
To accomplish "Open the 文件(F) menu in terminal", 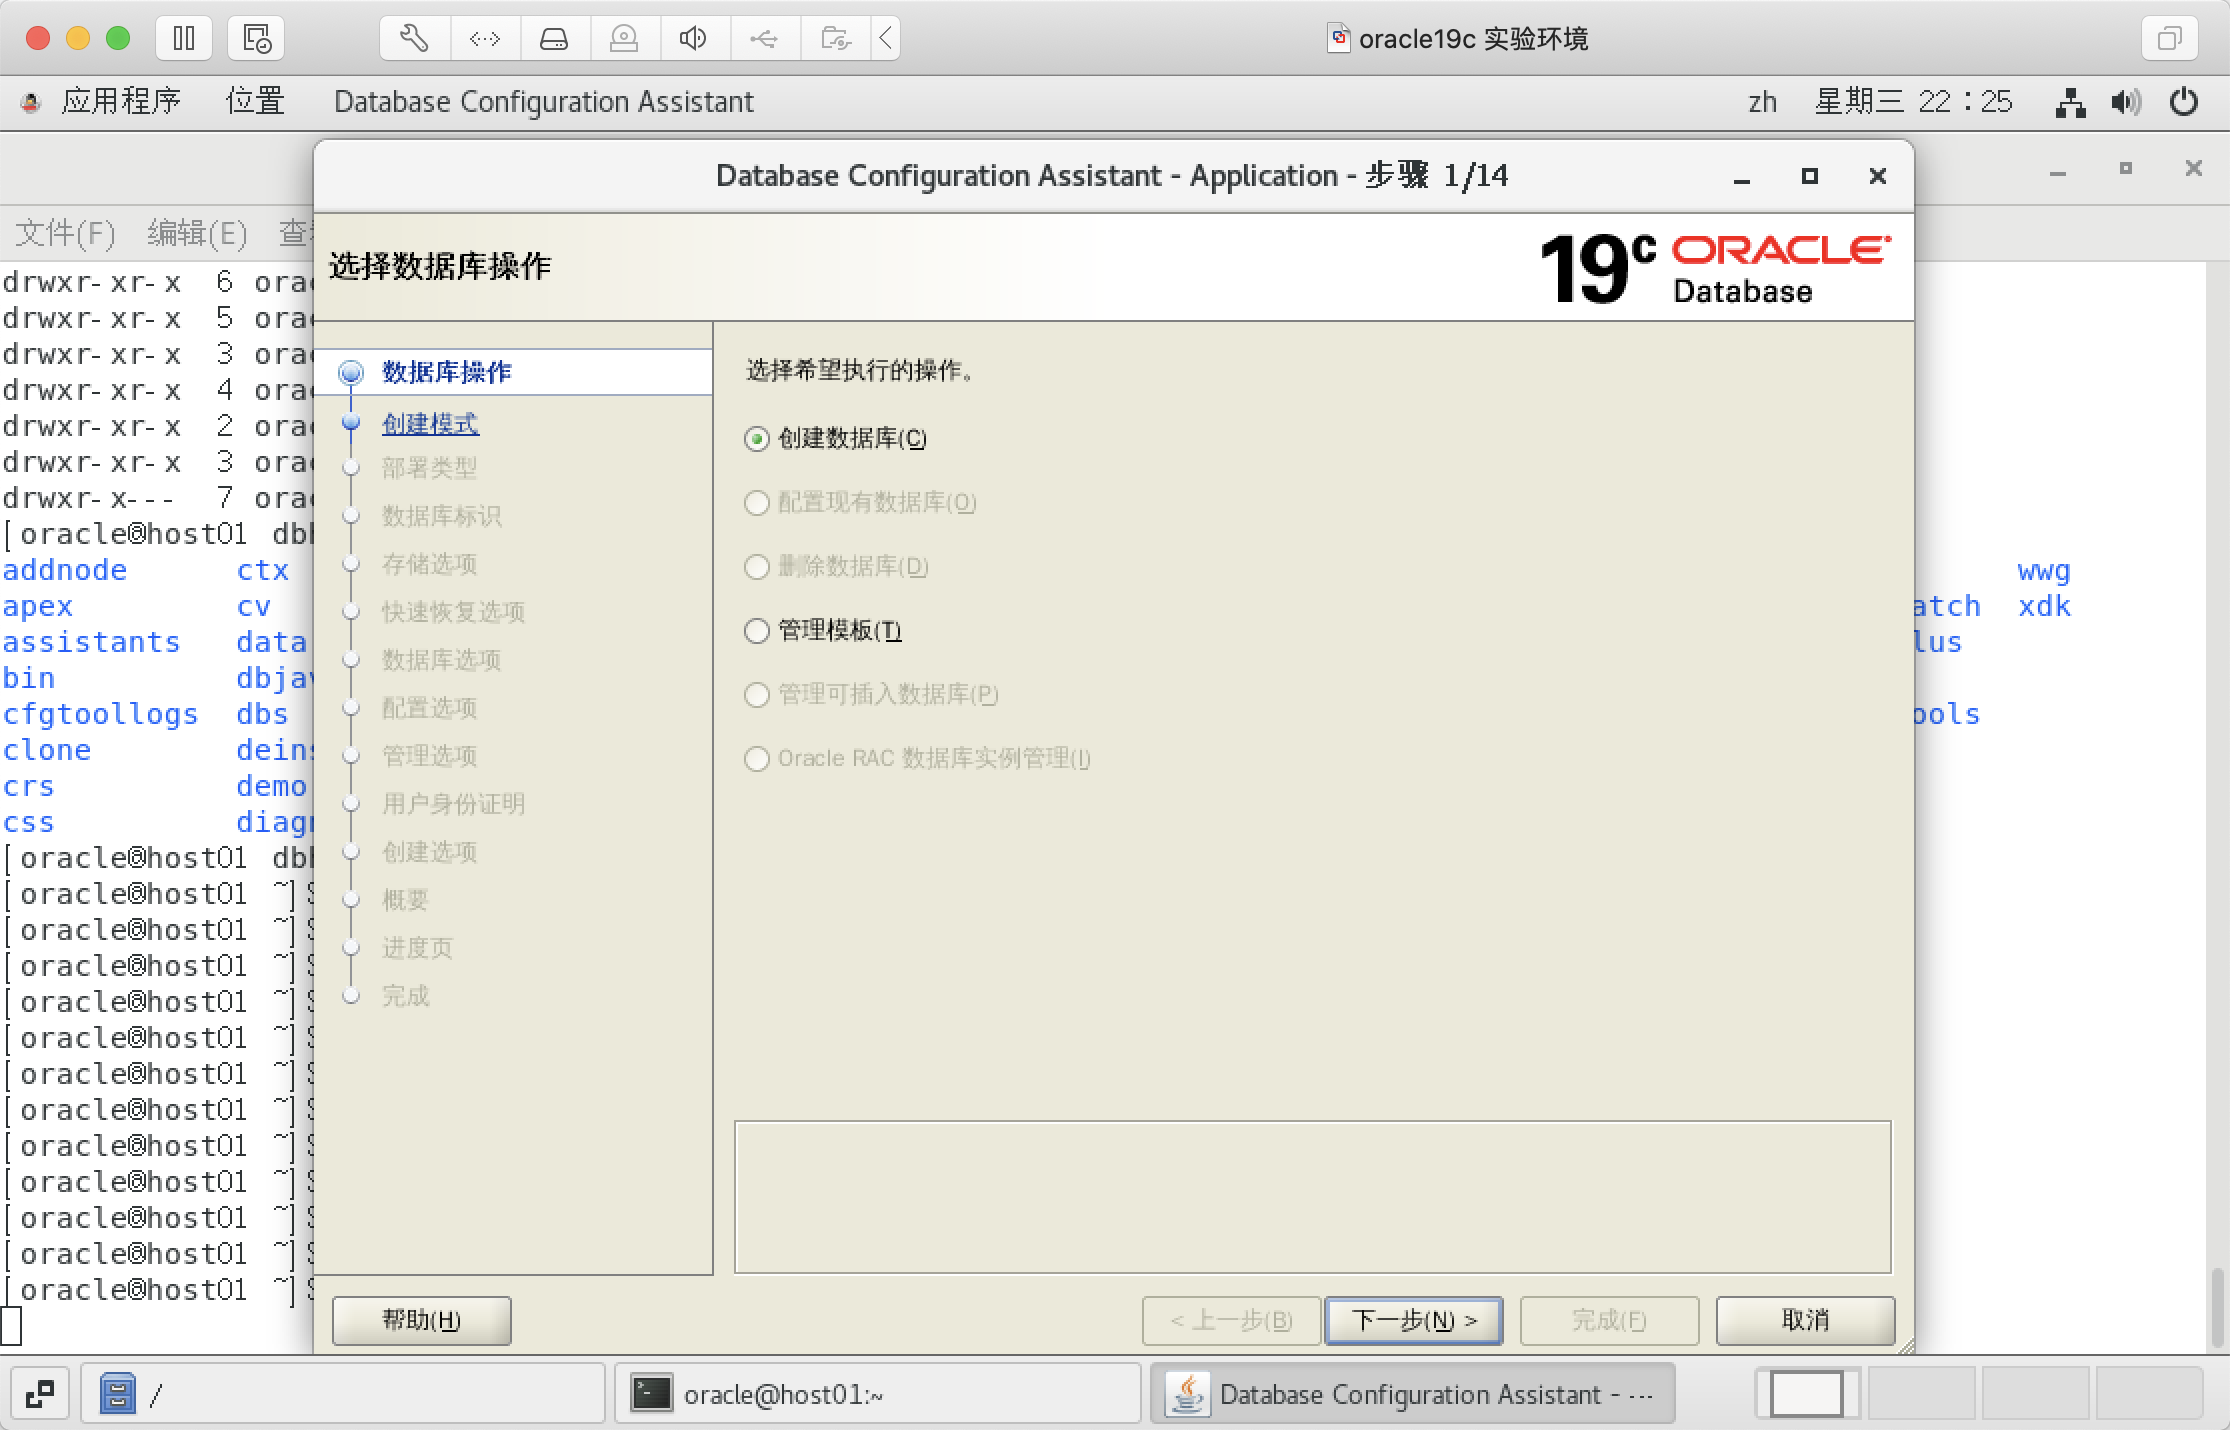I will click(63, 233).
